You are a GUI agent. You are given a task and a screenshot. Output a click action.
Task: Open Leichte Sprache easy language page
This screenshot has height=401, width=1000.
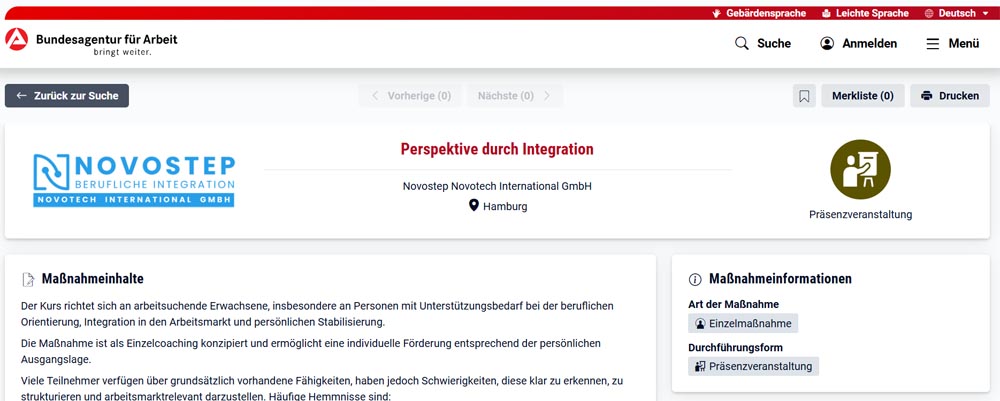[x=865, y=13]
